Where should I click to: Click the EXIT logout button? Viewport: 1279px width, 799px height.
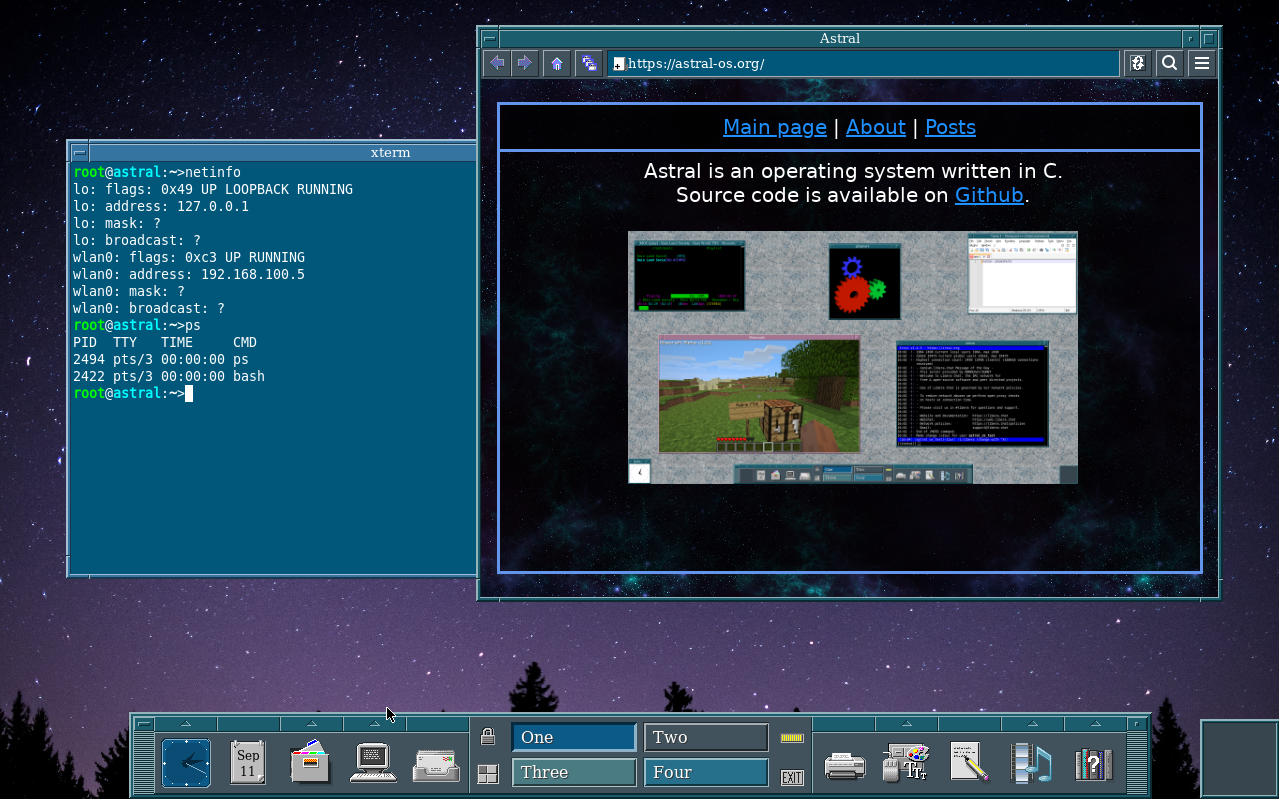792,778
